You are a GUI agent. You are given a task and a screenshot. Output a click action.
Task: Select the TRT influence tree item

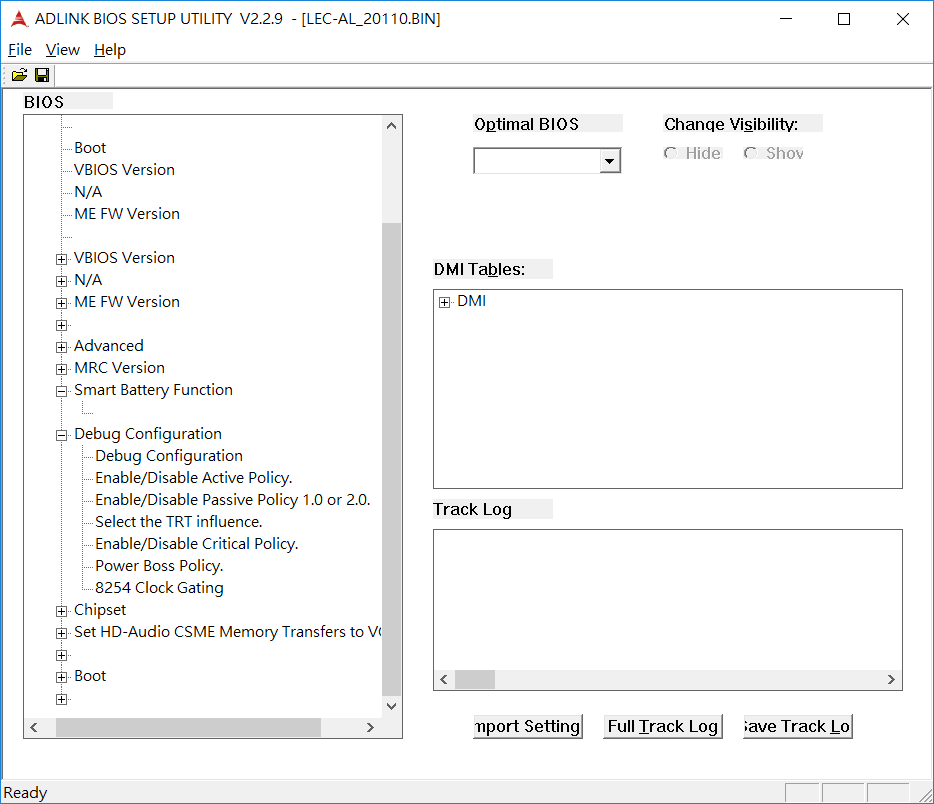click(179, 522)
